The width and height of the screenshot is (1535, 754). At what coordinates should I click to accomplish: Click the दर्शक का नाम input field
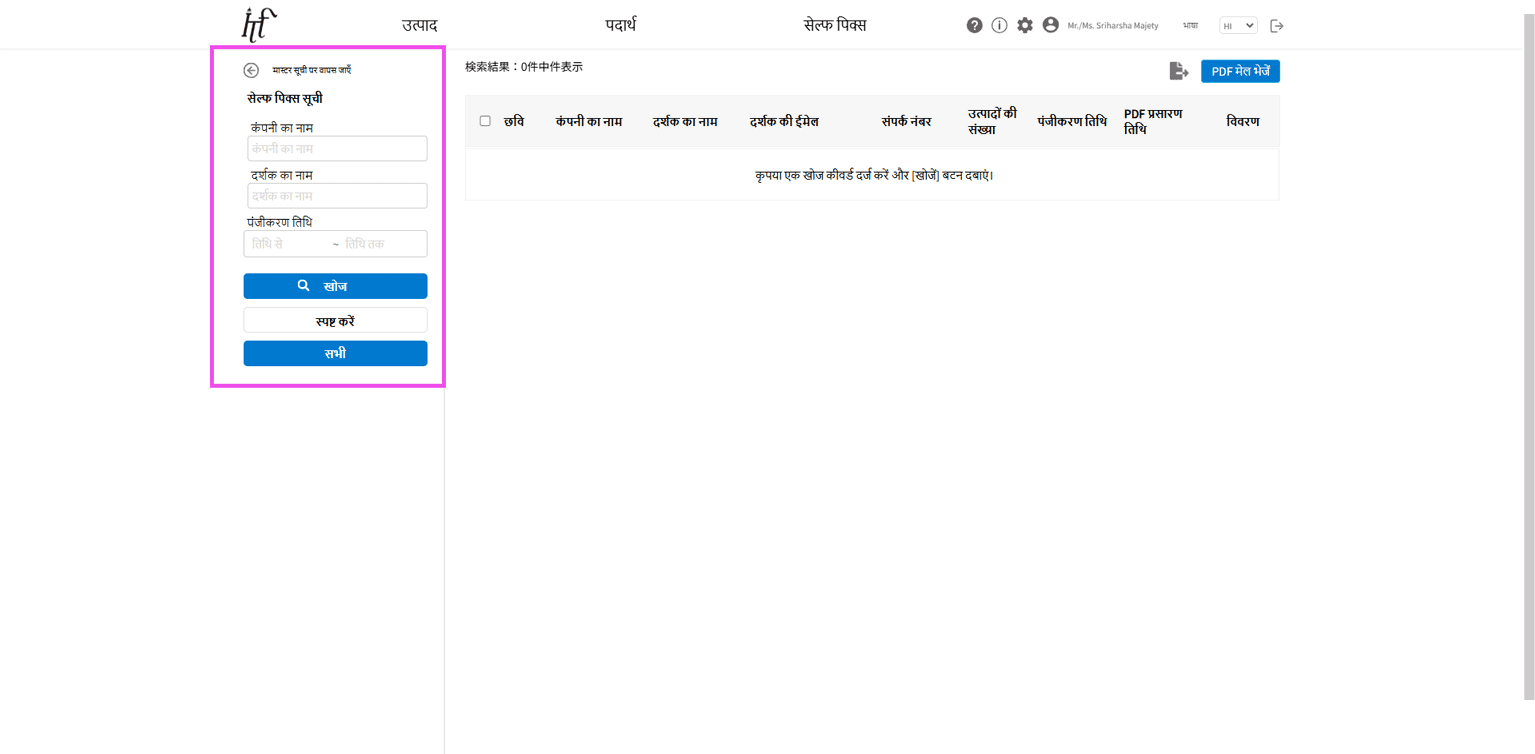pyautogui.click(x=337, y=196)
